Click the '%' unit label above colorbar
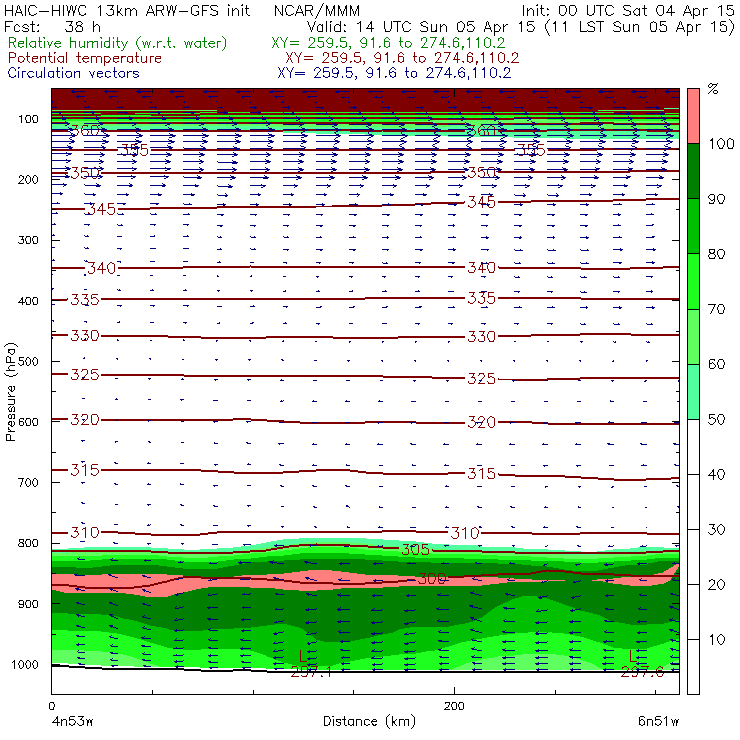Viewport: 740px width, 740px height. click(x=713, y=89)
